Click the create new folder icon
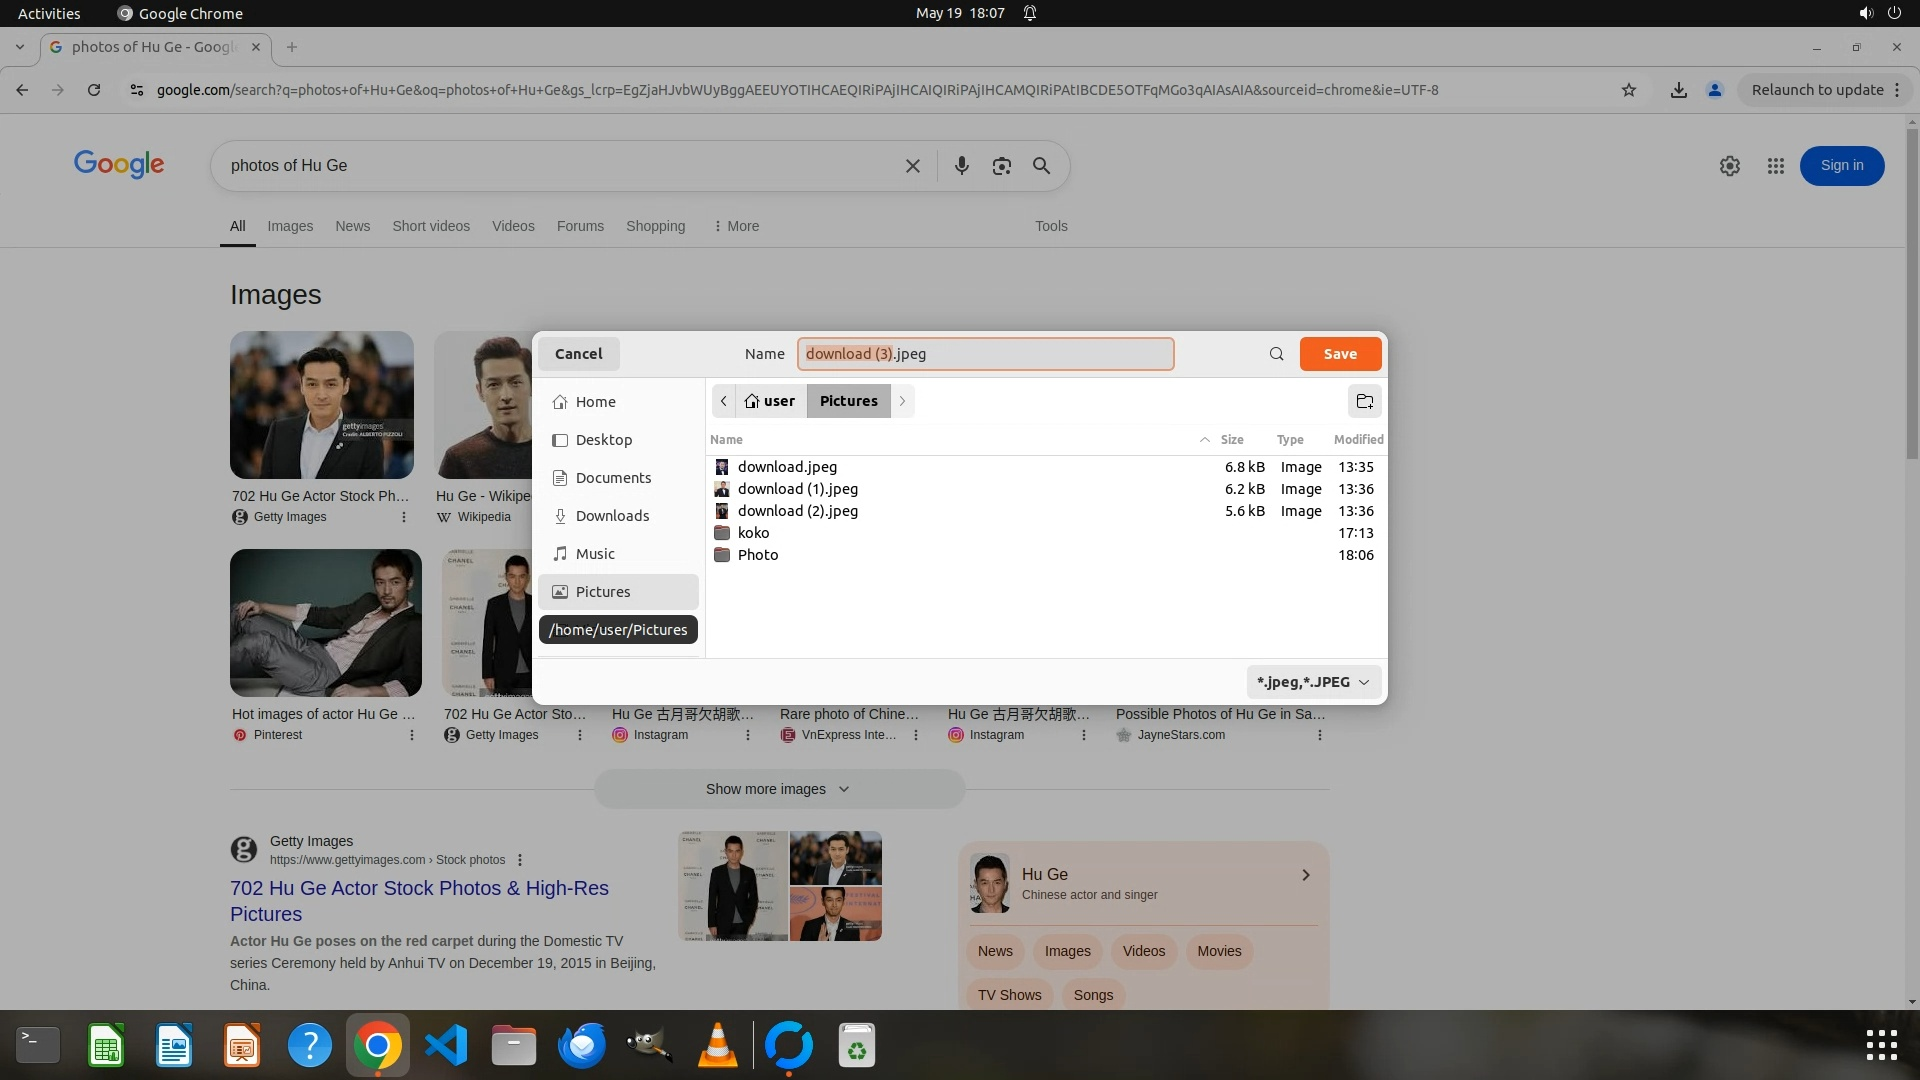Screen dimensions: 1920x1080 [1364, 401]
